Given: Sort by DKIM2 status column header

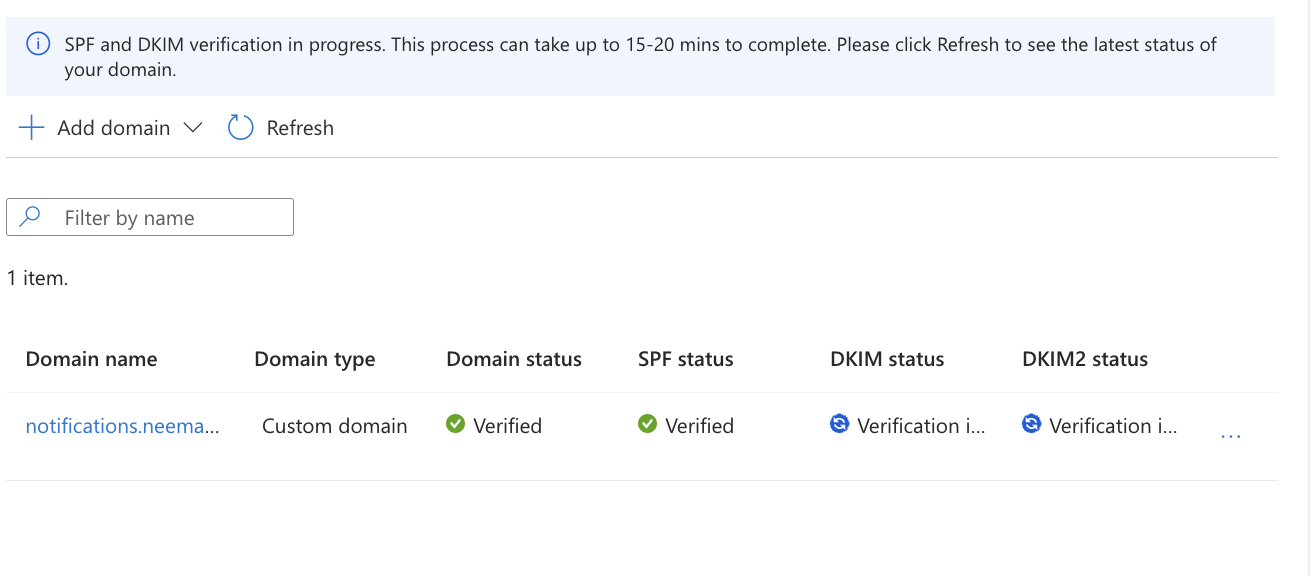Looking at the screenshot, I should (1085, 359).
